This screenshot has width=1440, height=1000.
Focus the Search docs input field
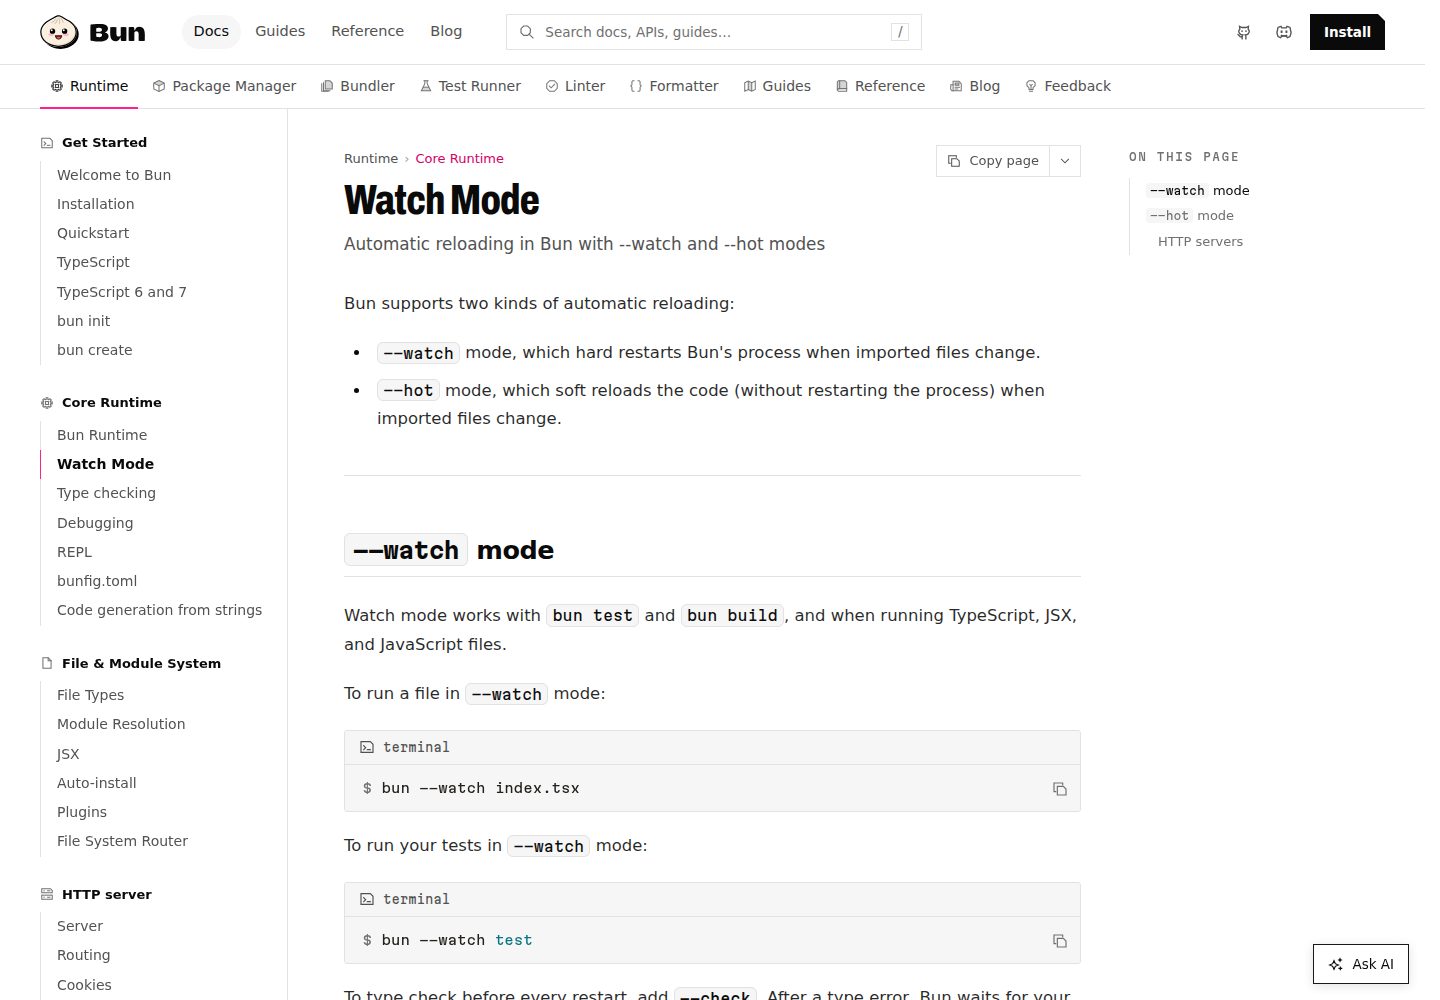tap(714, 32)
